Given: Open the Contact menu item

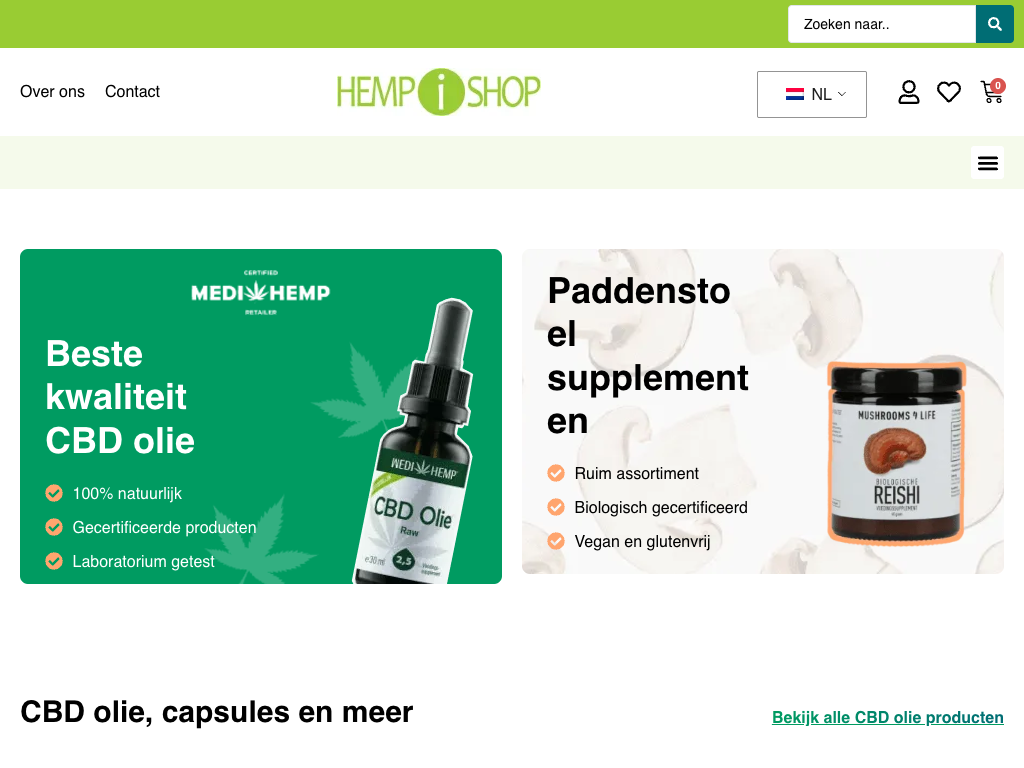Looking at the screenshot, I should [132, 91].
